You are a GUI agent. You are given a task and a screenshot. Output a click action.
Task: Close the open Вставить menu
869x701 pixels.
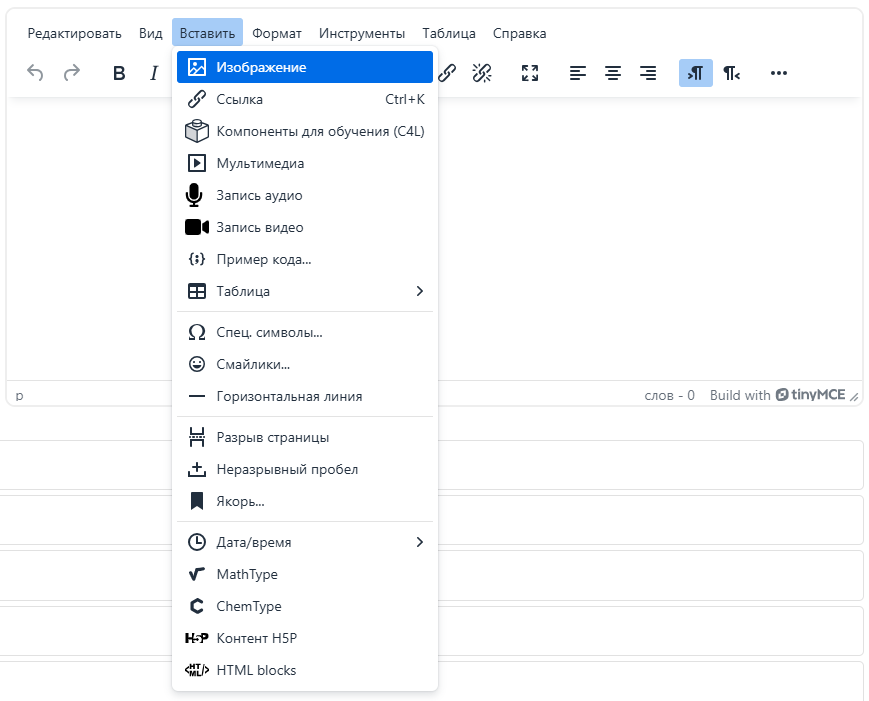pyautogui.click(x=207, y=33)
